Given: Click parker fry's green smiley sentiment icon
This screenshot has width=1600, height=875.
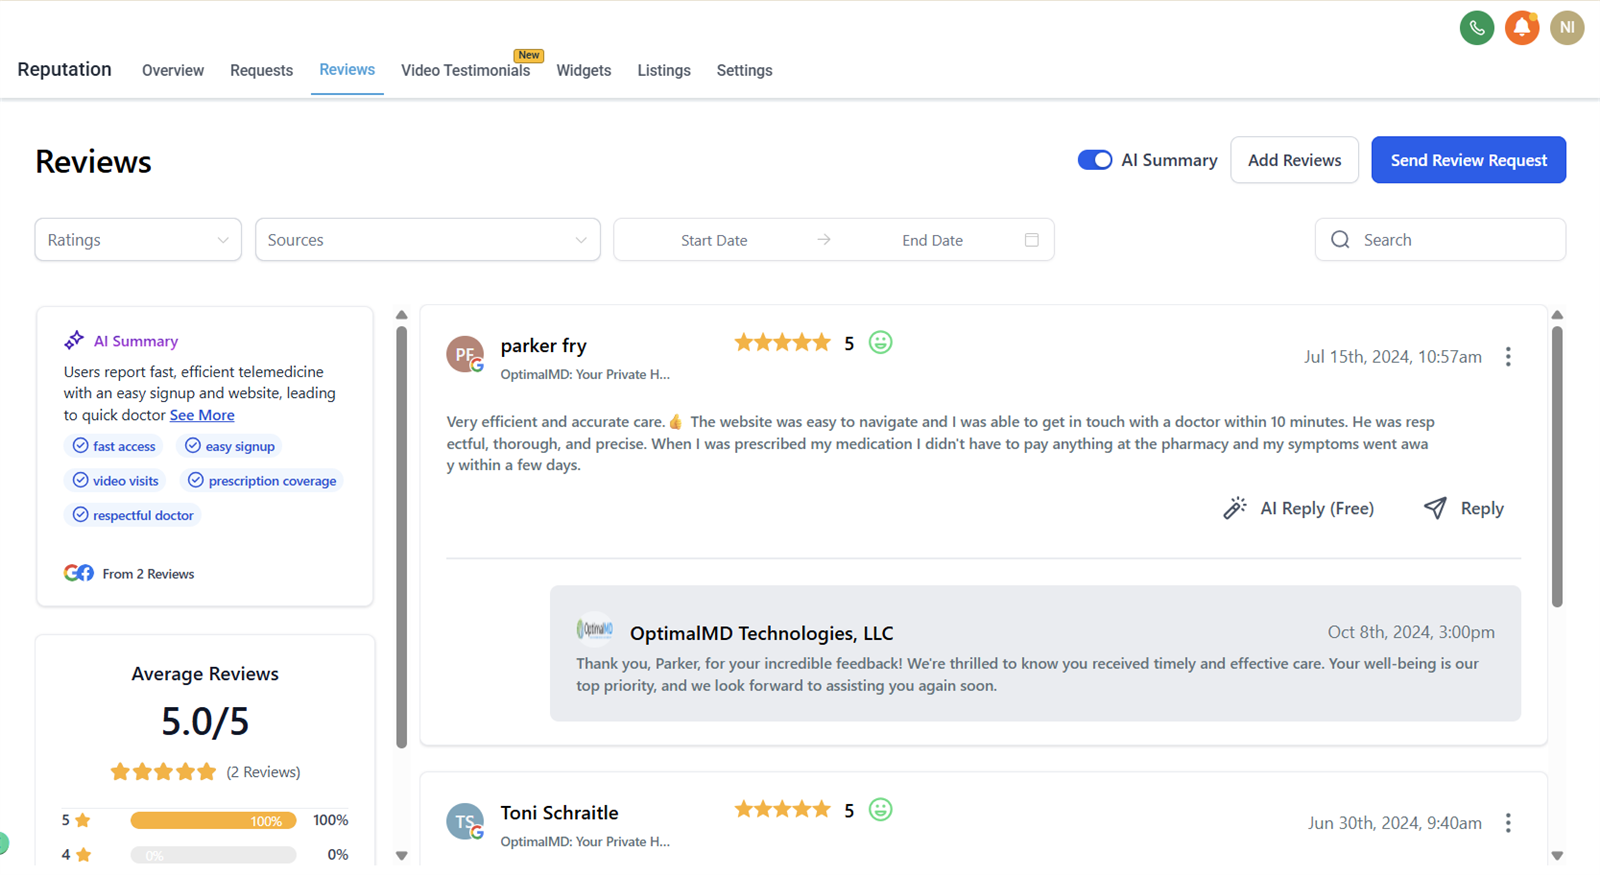Looking at the screenshot, I should (x=880, y=342).
